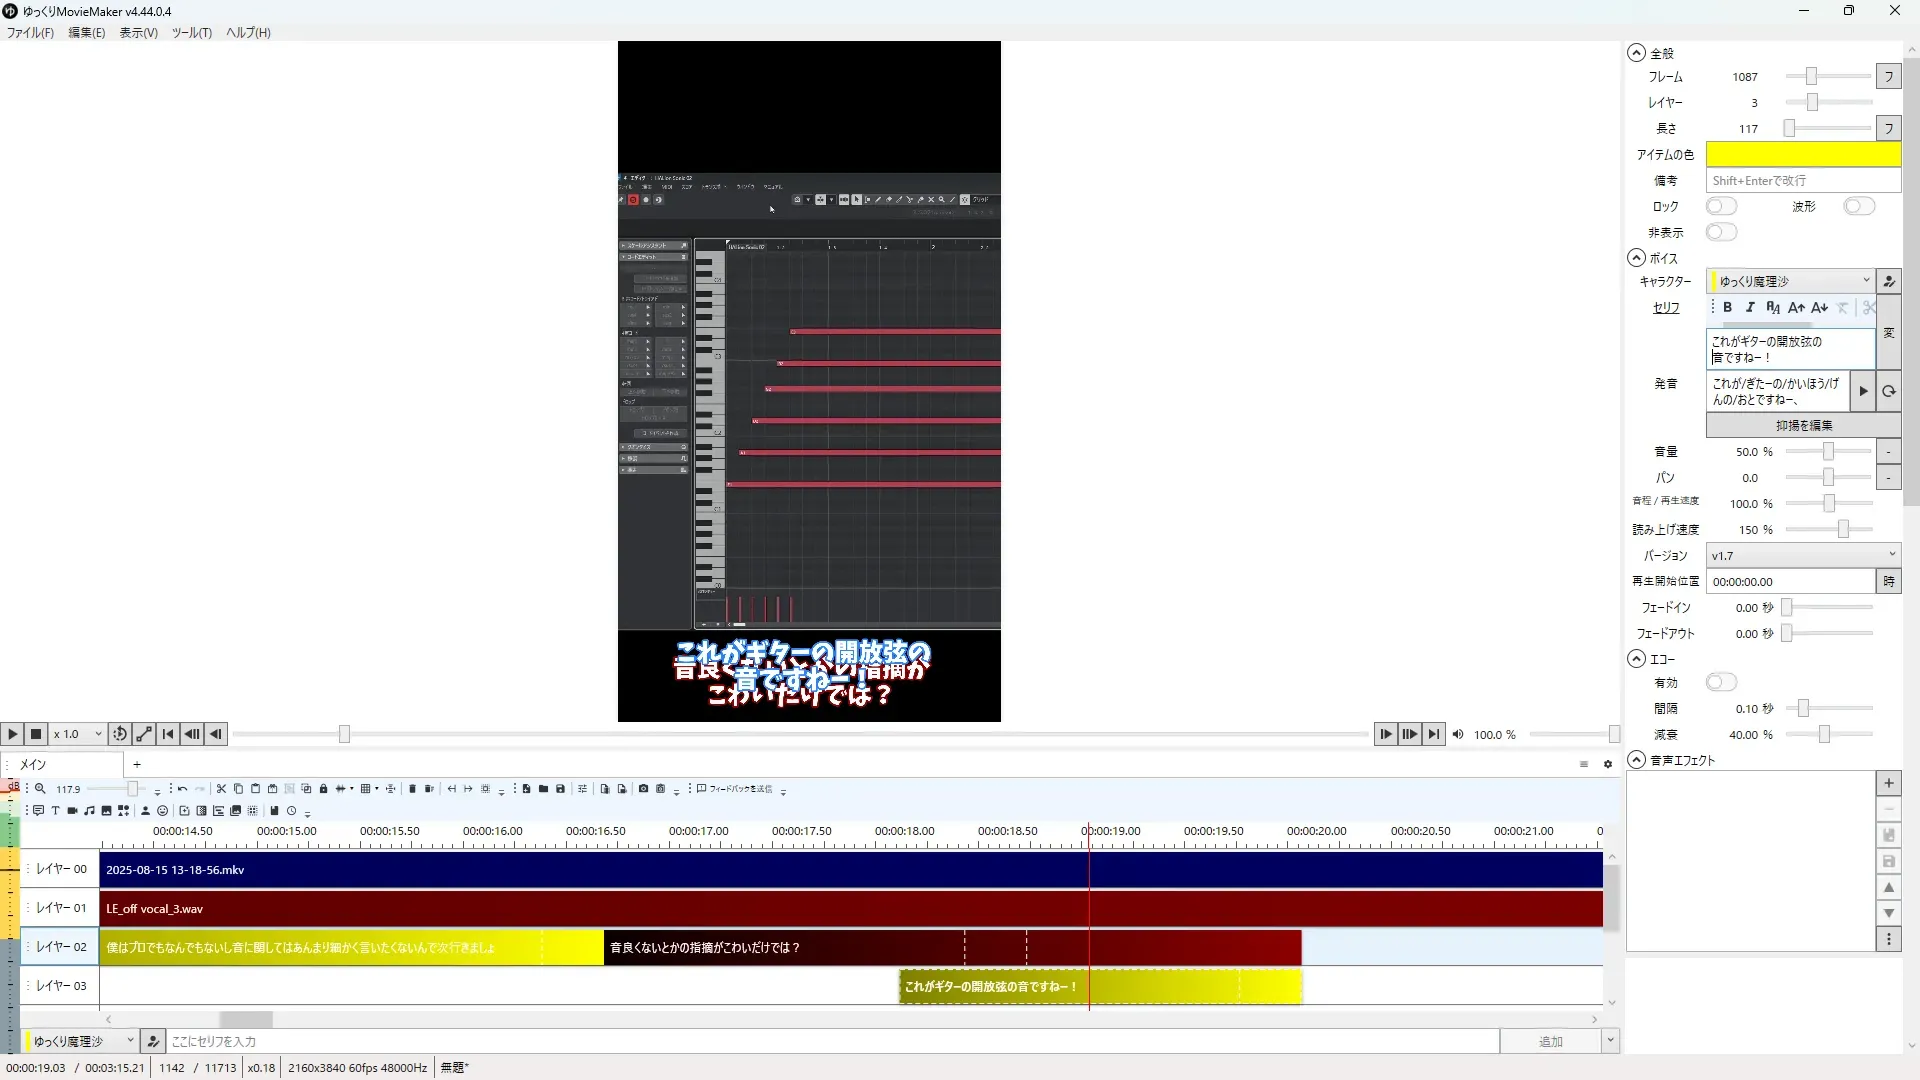Add a text item with T icon

point(55,811)
